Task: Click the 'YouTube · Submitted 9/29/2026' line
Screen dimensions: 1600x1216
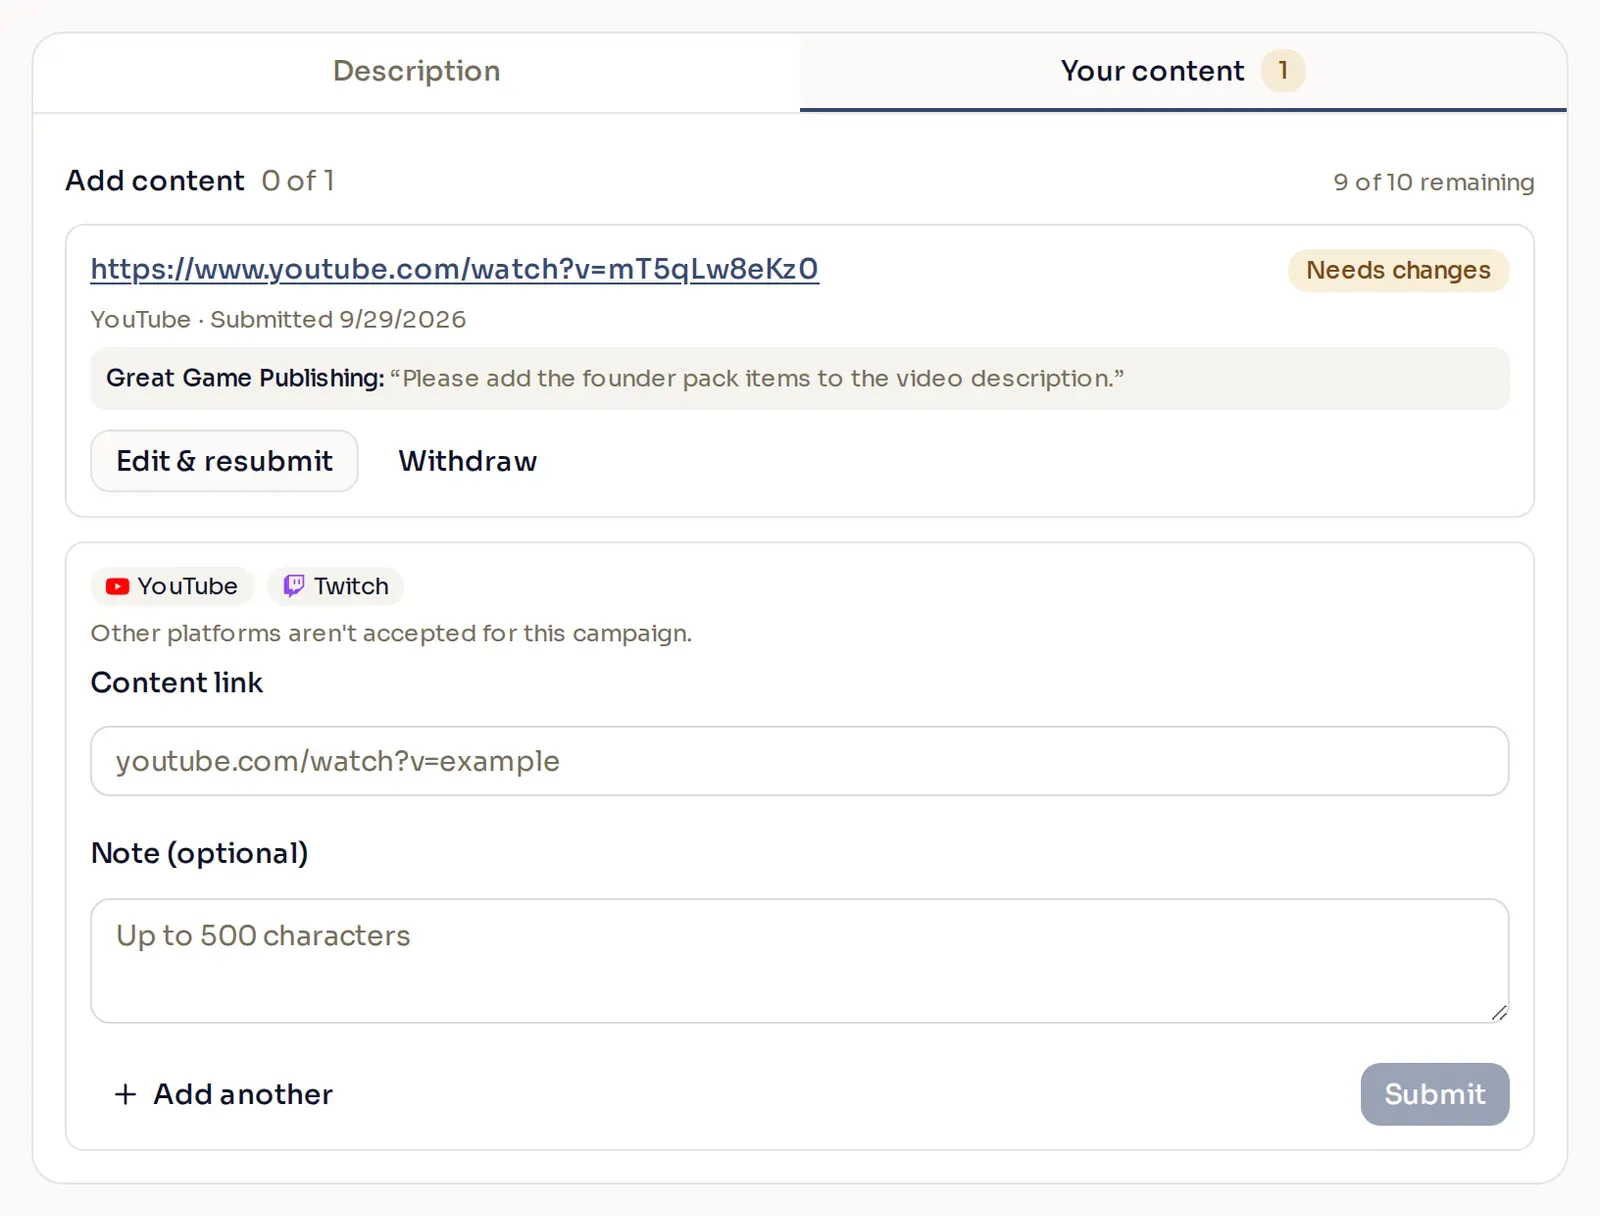Action: click(278, 319)
